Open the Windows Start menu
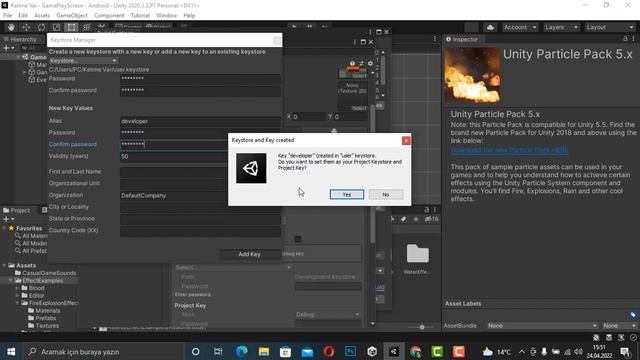The height and width of the screenshot is (360, 640). pyautogui.click(x=11, y=351)
